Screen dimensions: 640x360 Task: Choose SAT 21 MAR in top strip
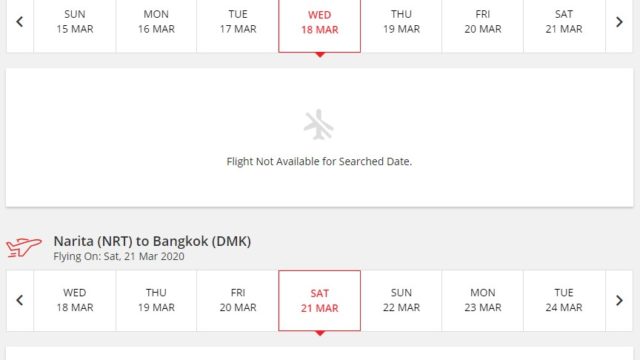tap(564, 22)
